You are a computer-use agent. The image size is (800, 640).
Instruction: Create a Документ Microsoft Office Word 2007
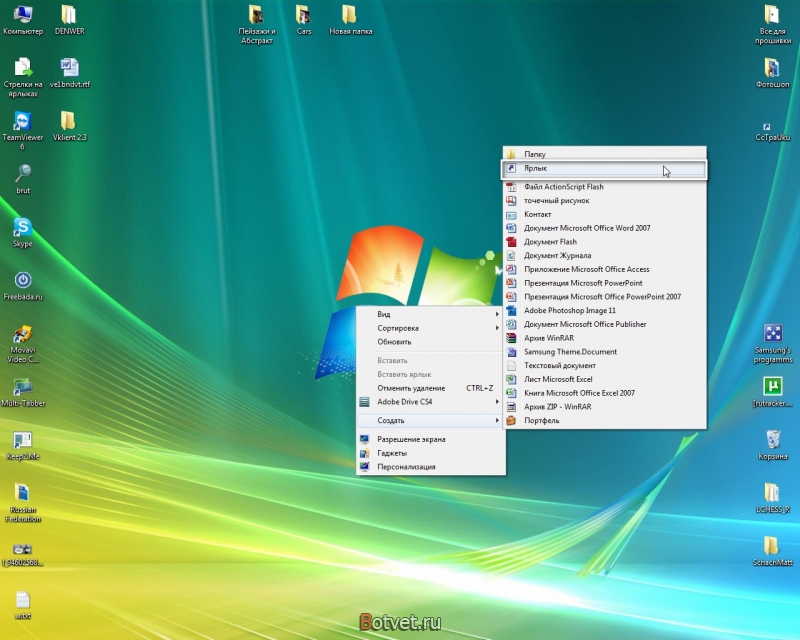(x=605, y=228)
